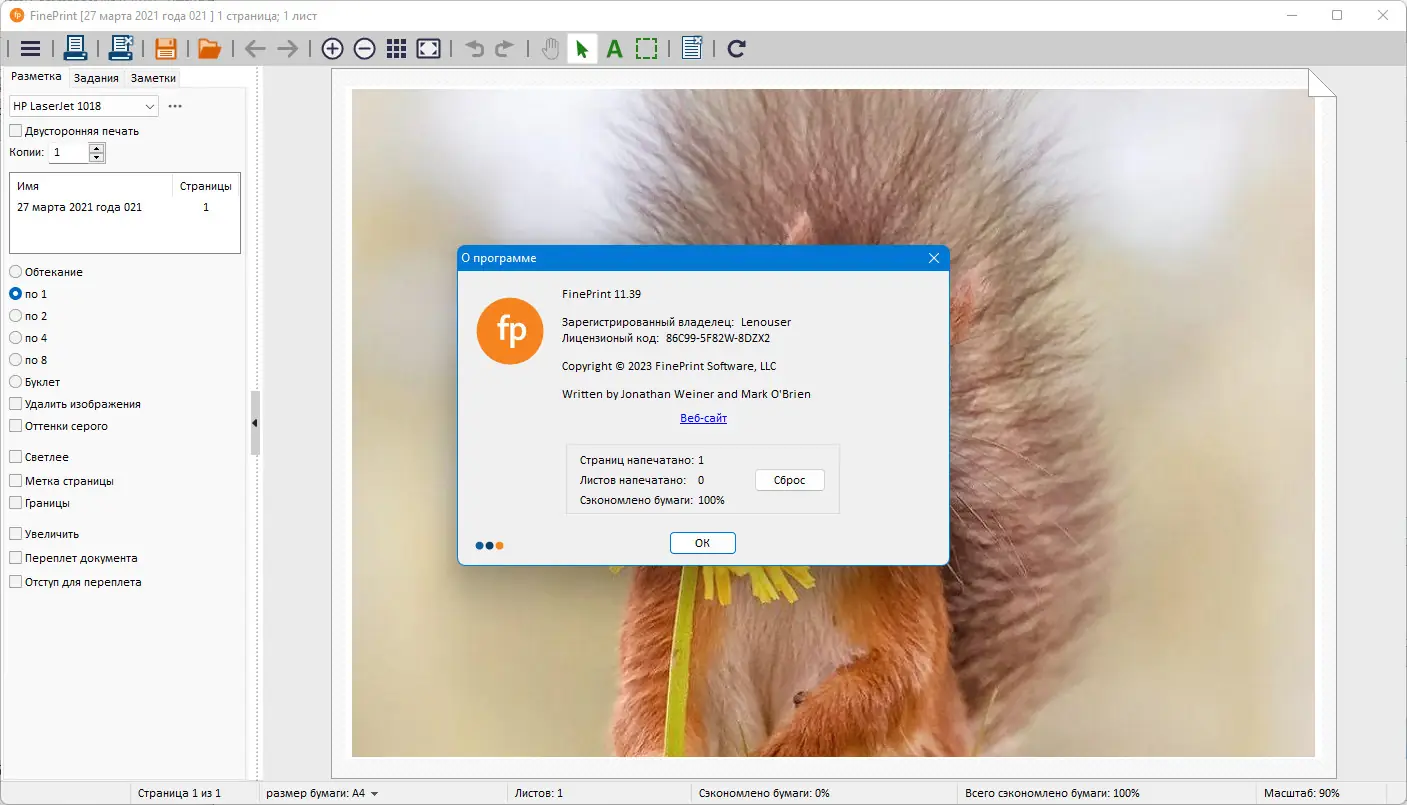Click the refresh circular arrow icon
The image size is (1407, 805).
[737, 48]
